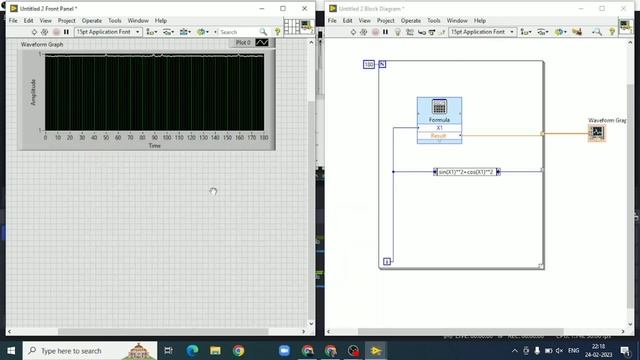The height and width of the screenshot is (360, 640).
Task: Abort execution in Block Diagram toolbar
Action: 375,32
